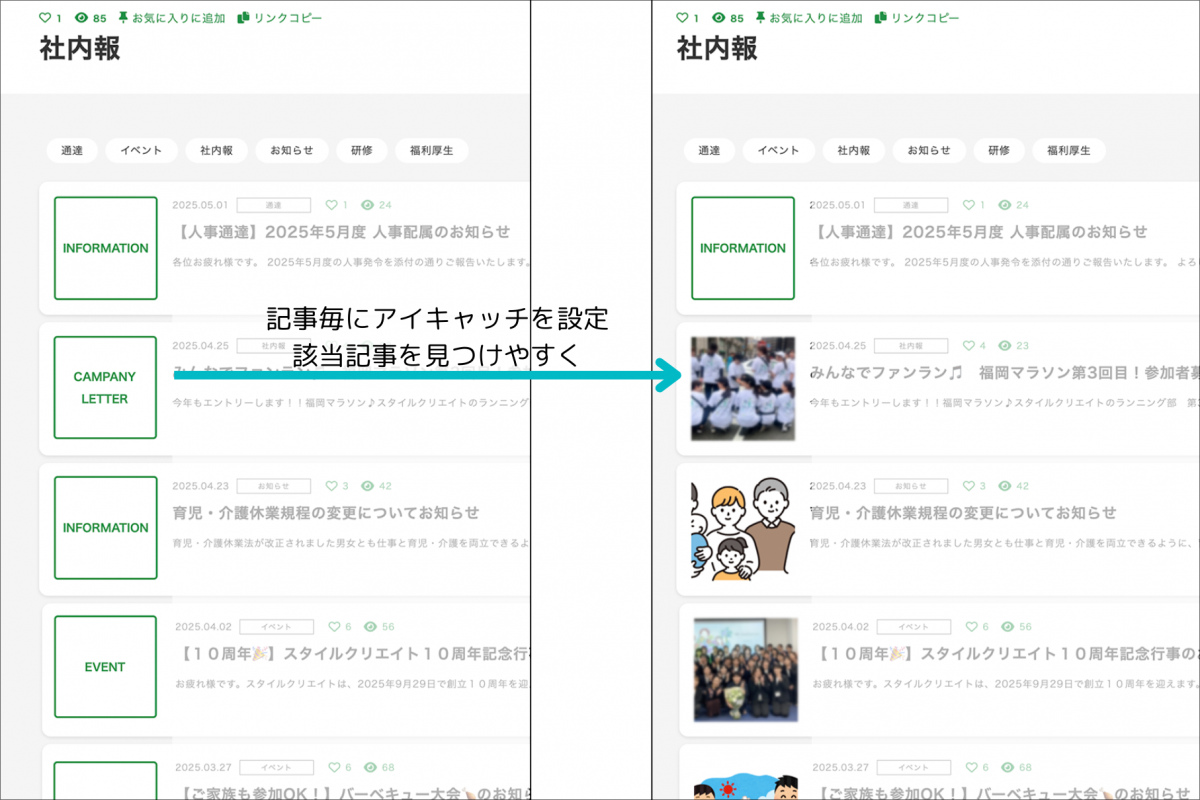
Task: Like the 育児・介護休業規程 article in left panel
Action: [x=331, y=486]
